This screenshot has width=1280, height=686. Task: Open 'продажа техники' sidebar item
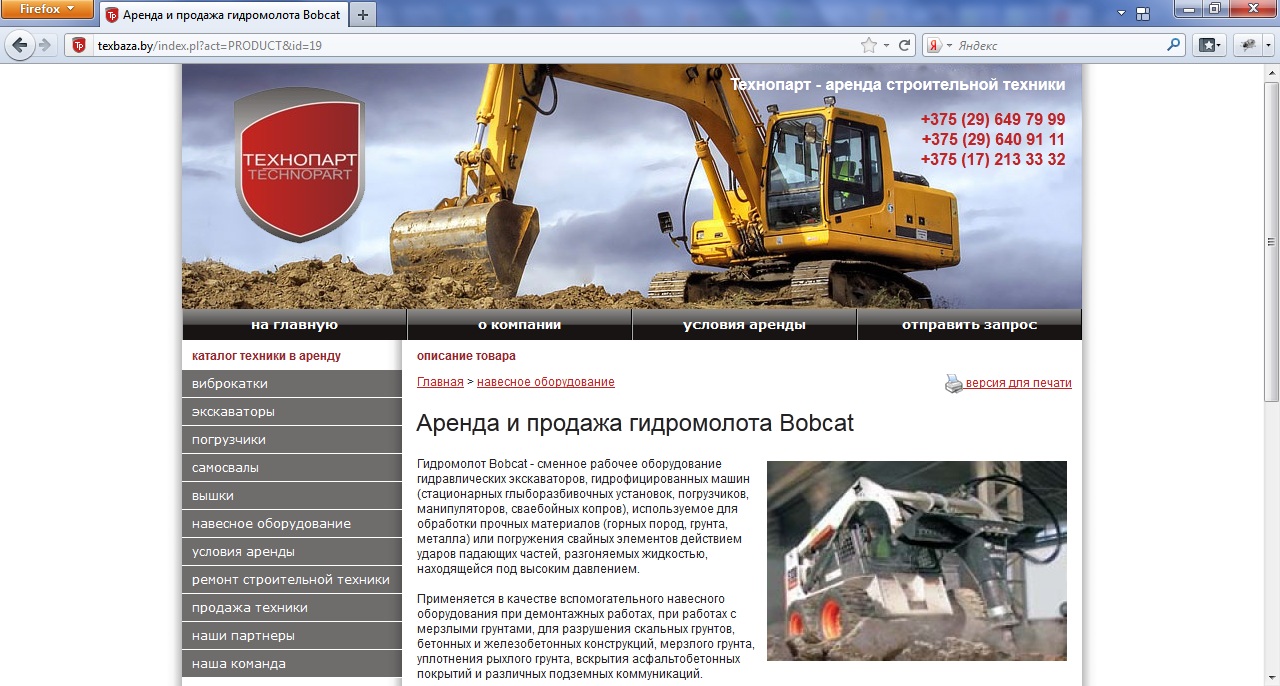(292, 608)
